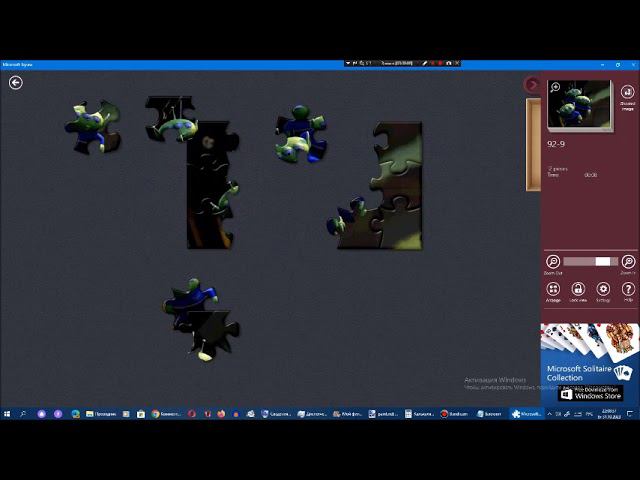The image size is (640, 480).
Task: Click the zoom level slider bar
Action: (591, 262)
